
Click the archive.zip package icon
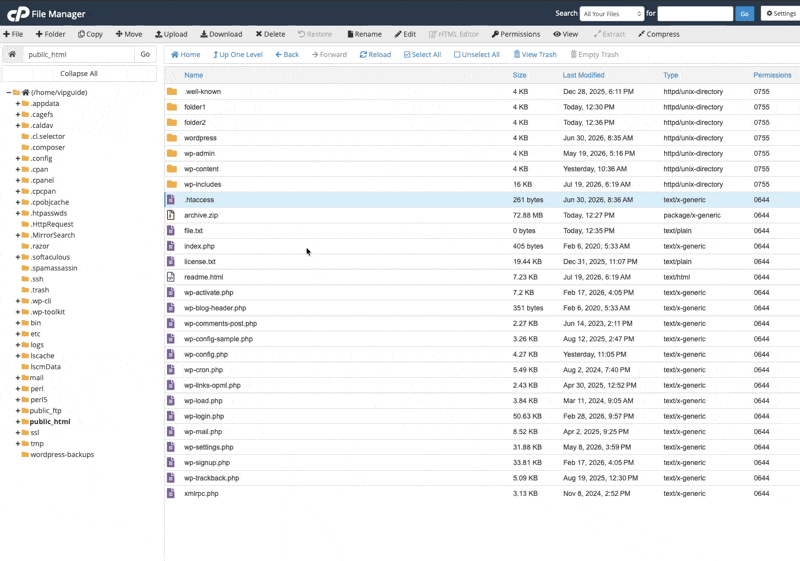pos(171,215)
